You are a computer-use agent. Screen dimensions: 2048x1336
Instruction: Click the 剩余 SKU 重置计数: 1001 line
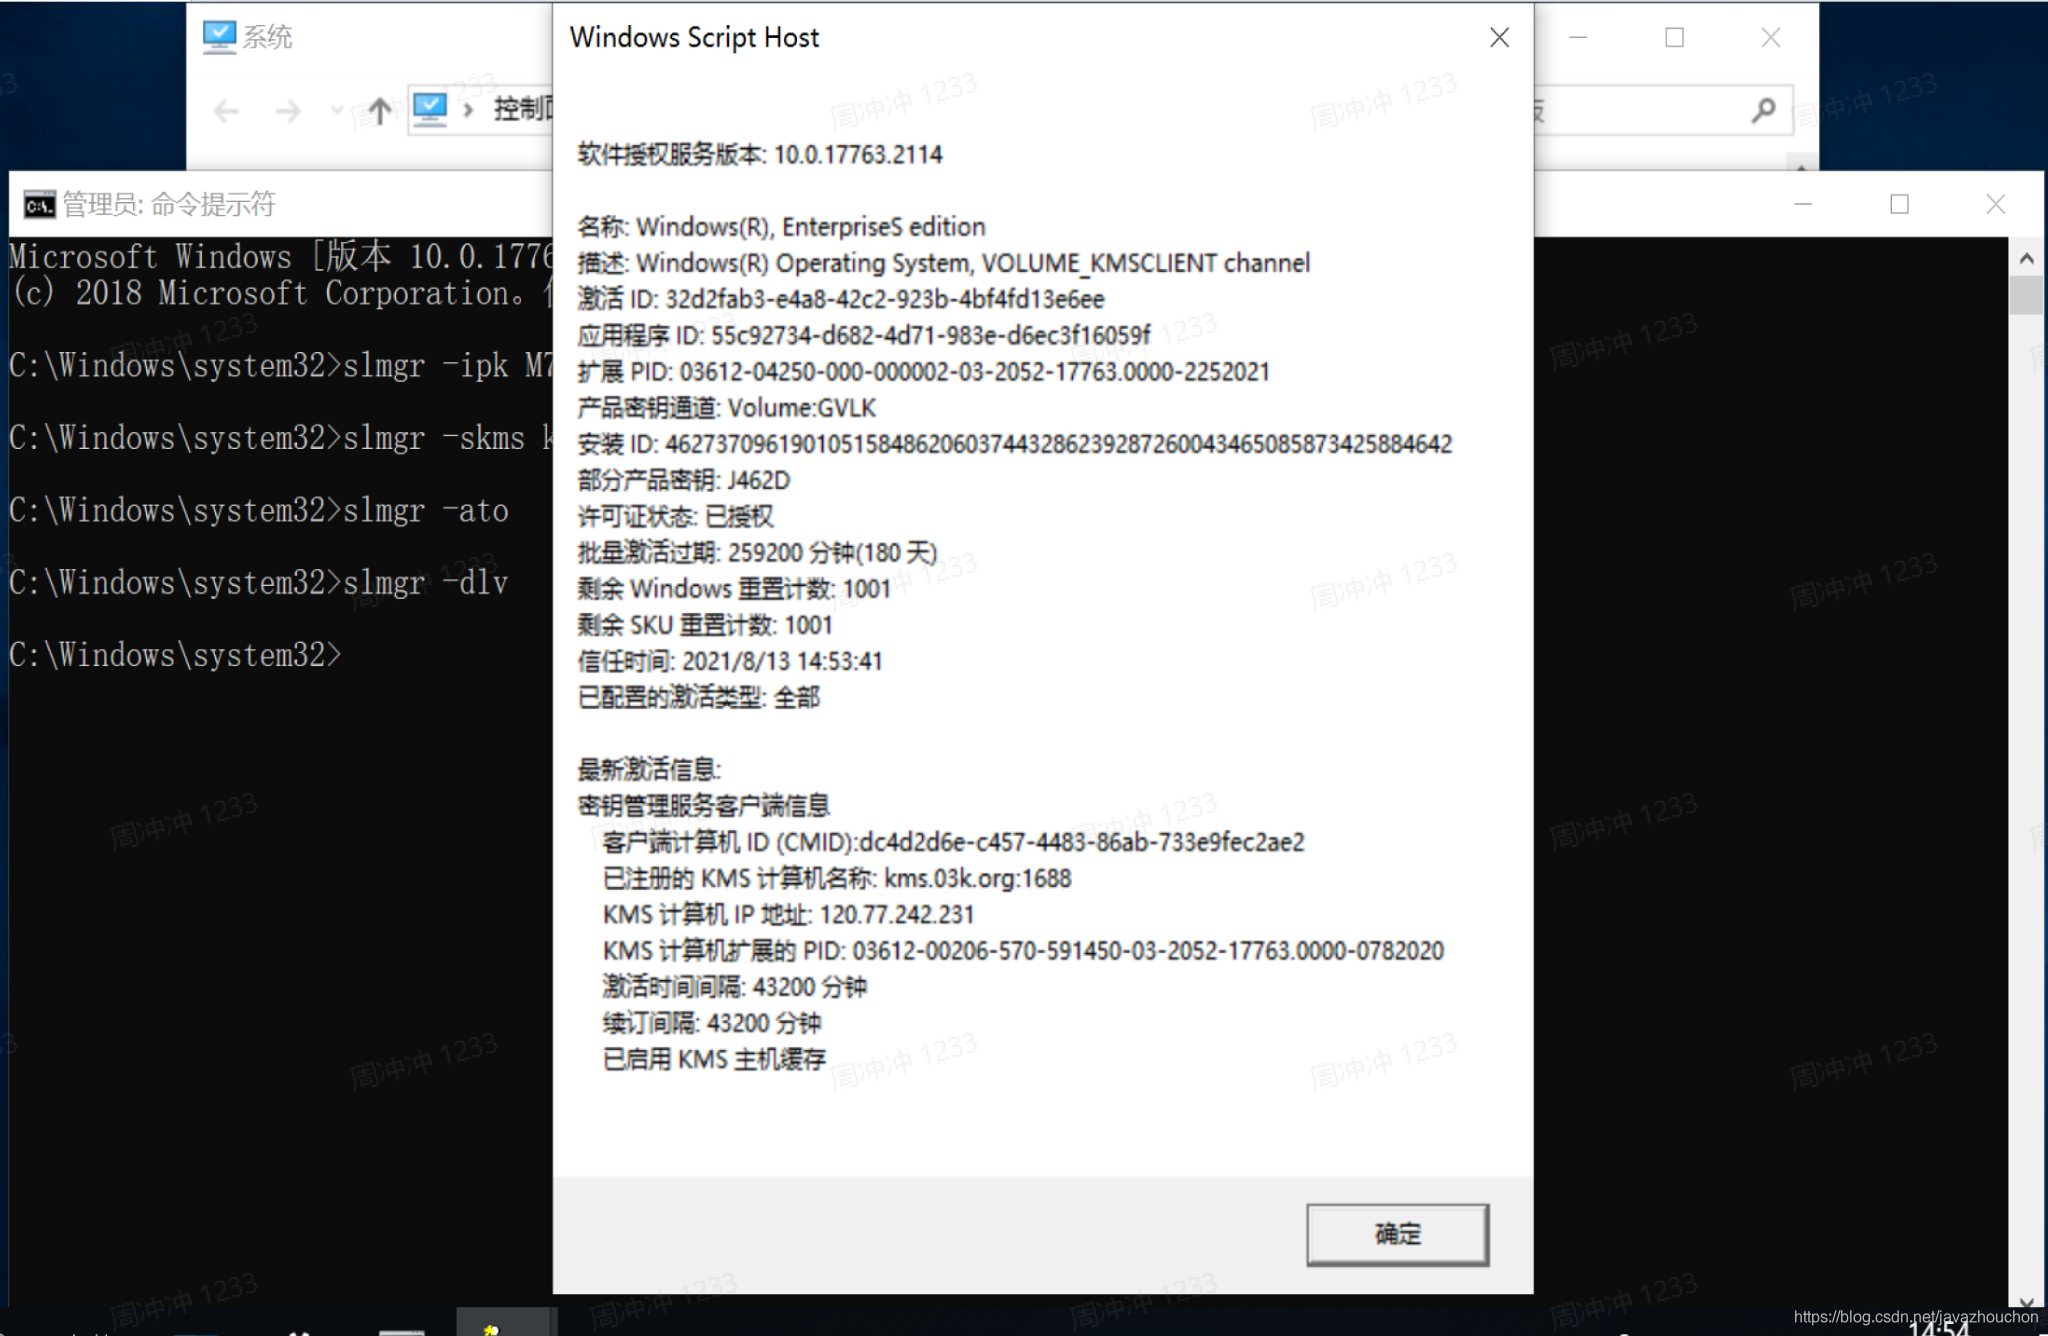point(705,625)
